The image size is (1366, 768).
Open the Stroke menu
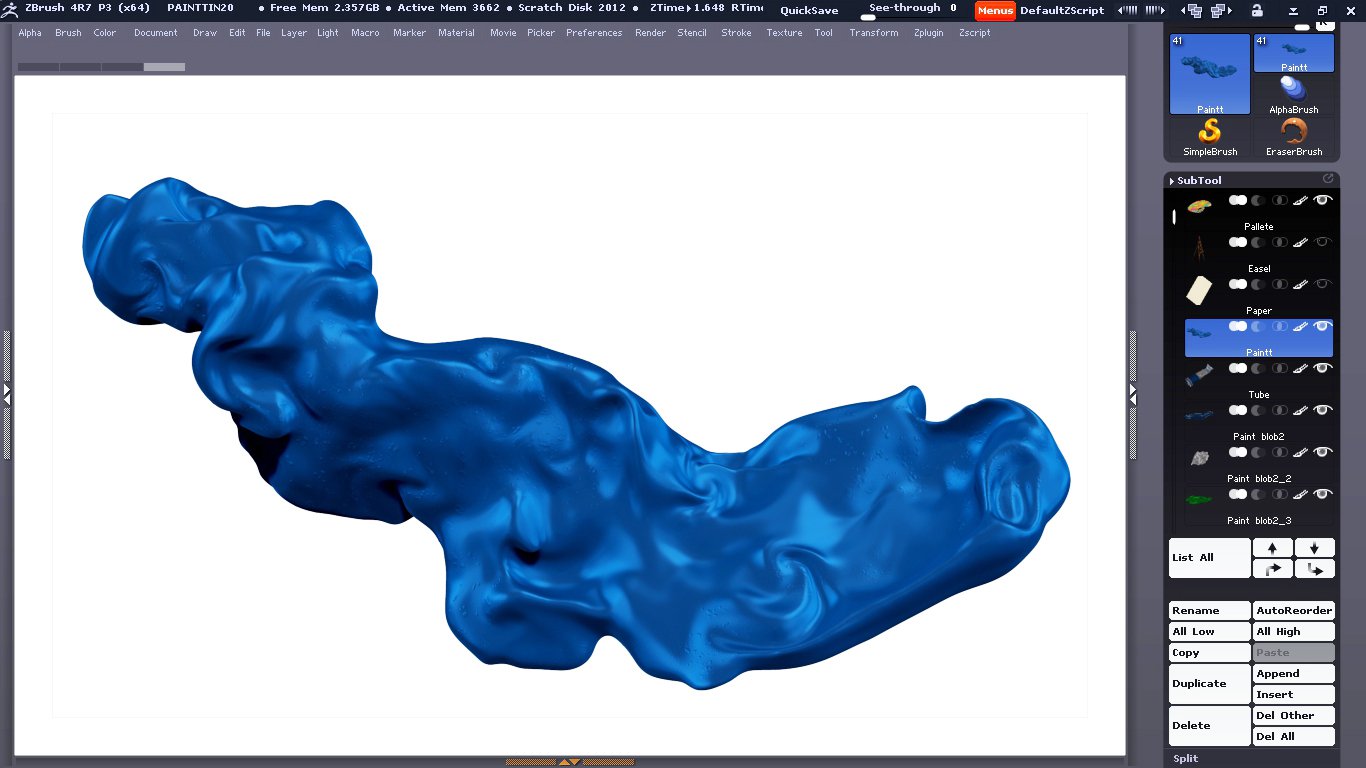pos(736,33)
